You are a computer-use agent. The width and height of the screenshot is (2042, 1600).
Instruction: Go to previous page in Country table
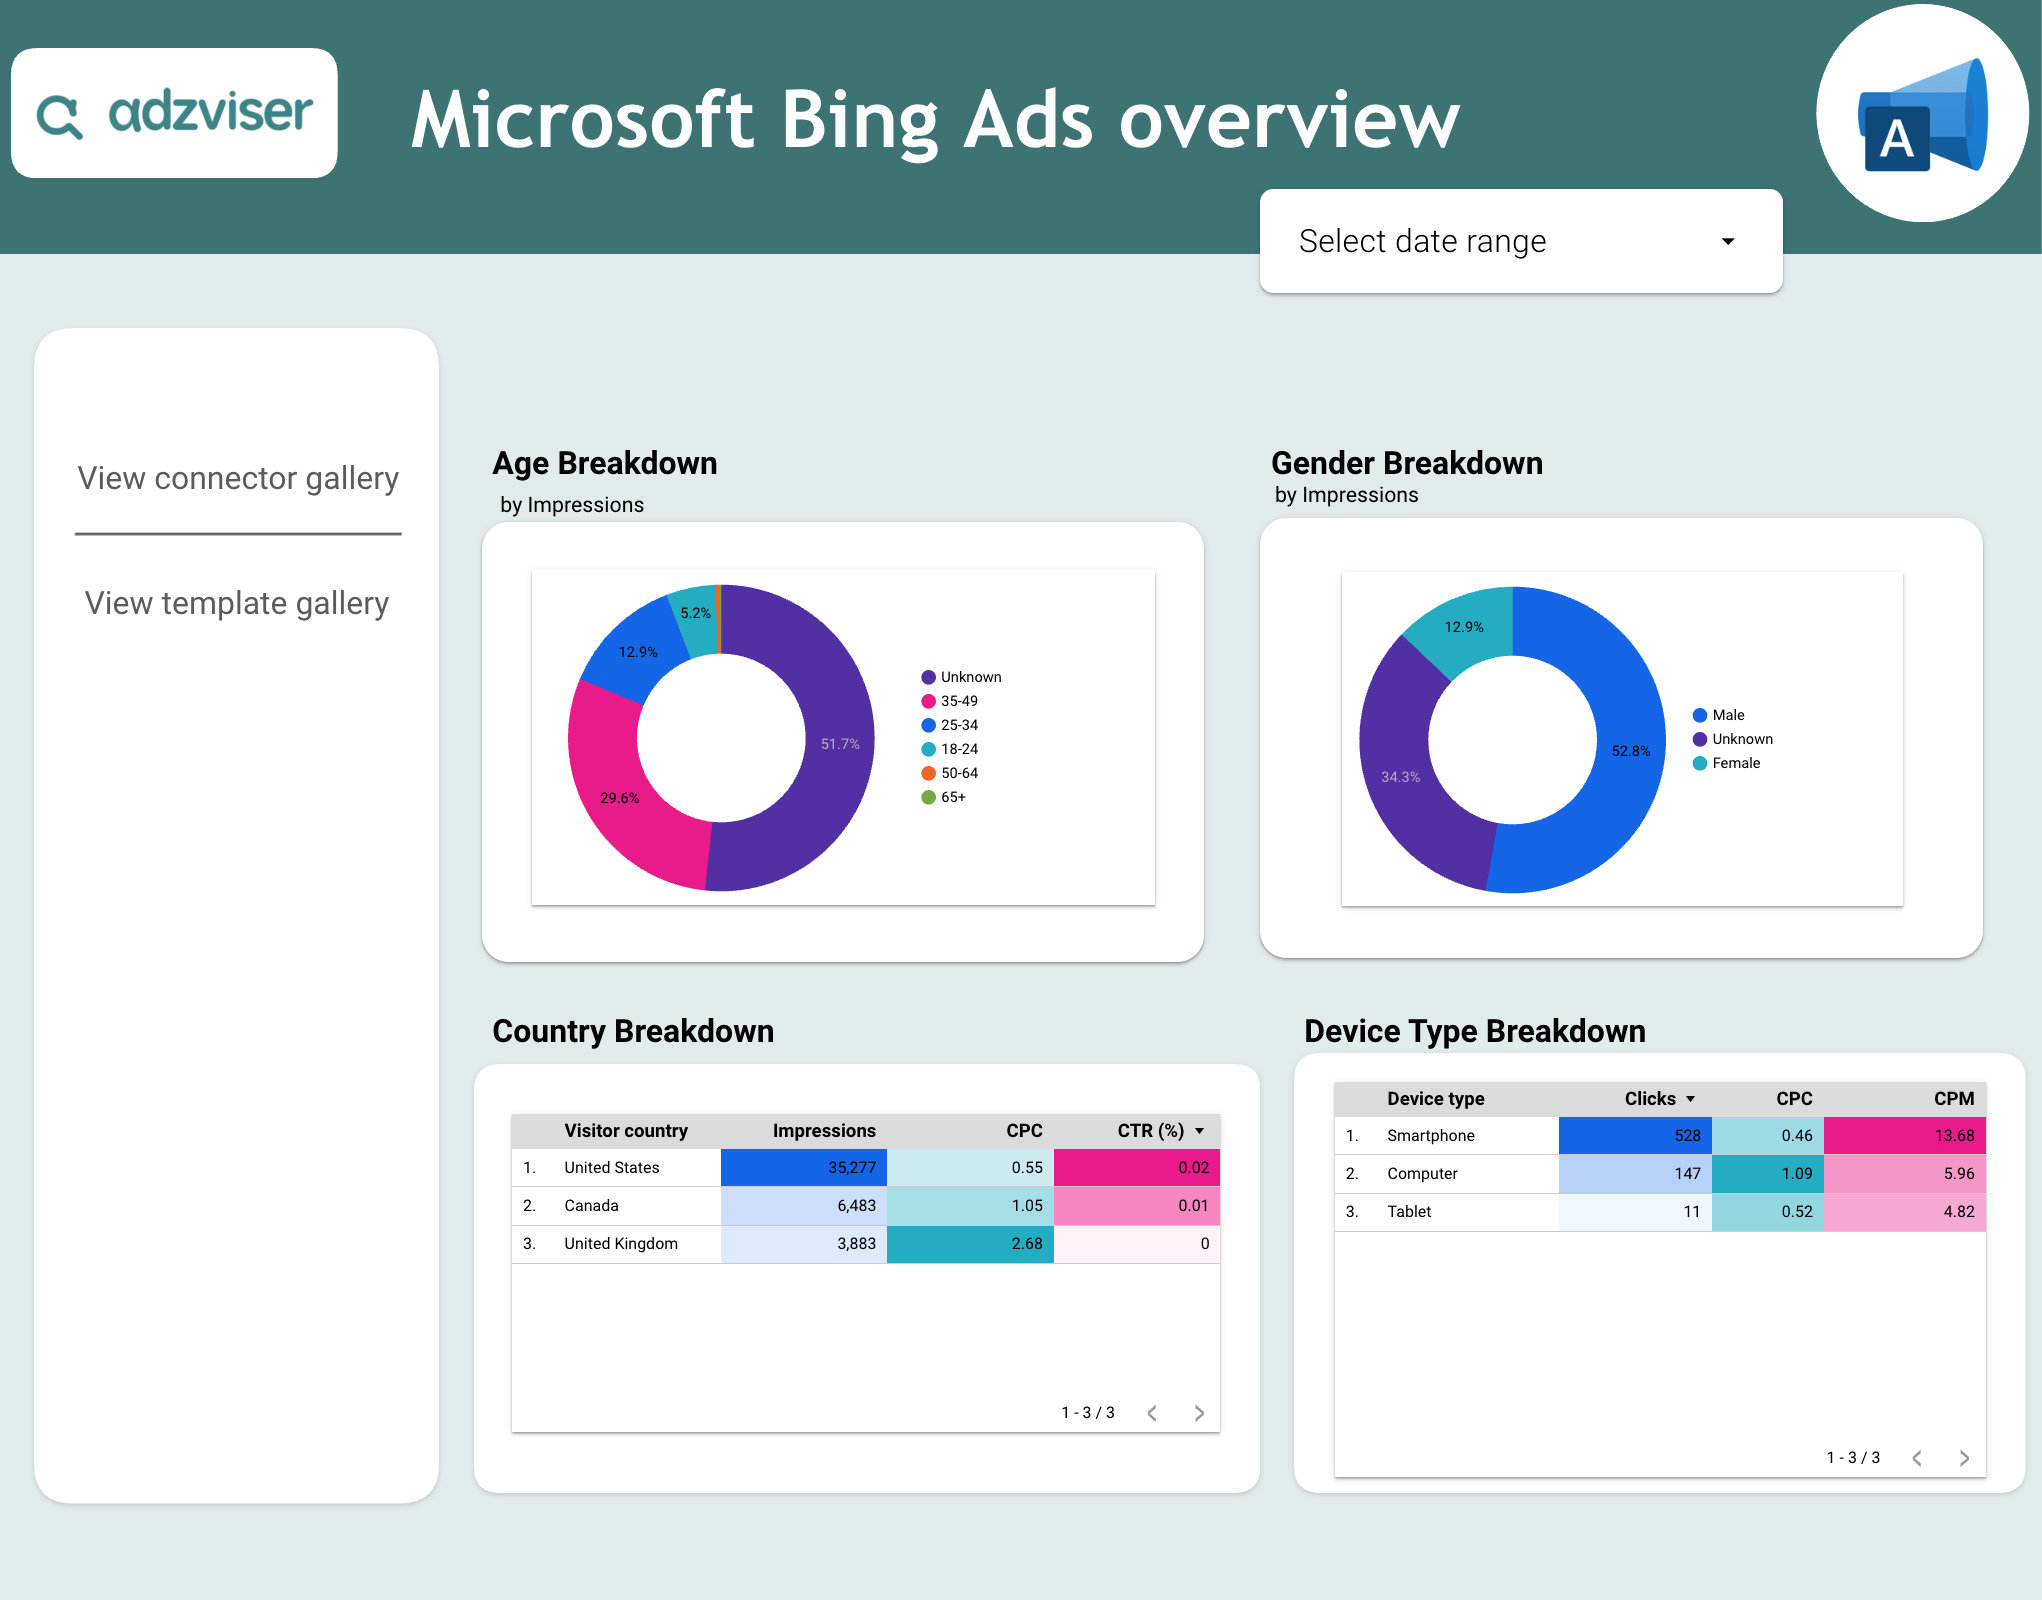[1152, 1413]
